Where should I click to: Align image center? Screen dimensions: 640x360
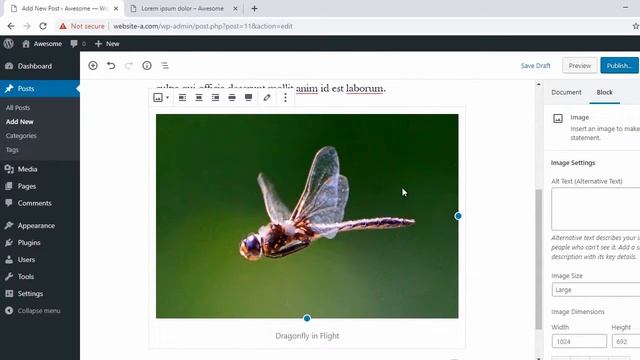click(199, 98)
